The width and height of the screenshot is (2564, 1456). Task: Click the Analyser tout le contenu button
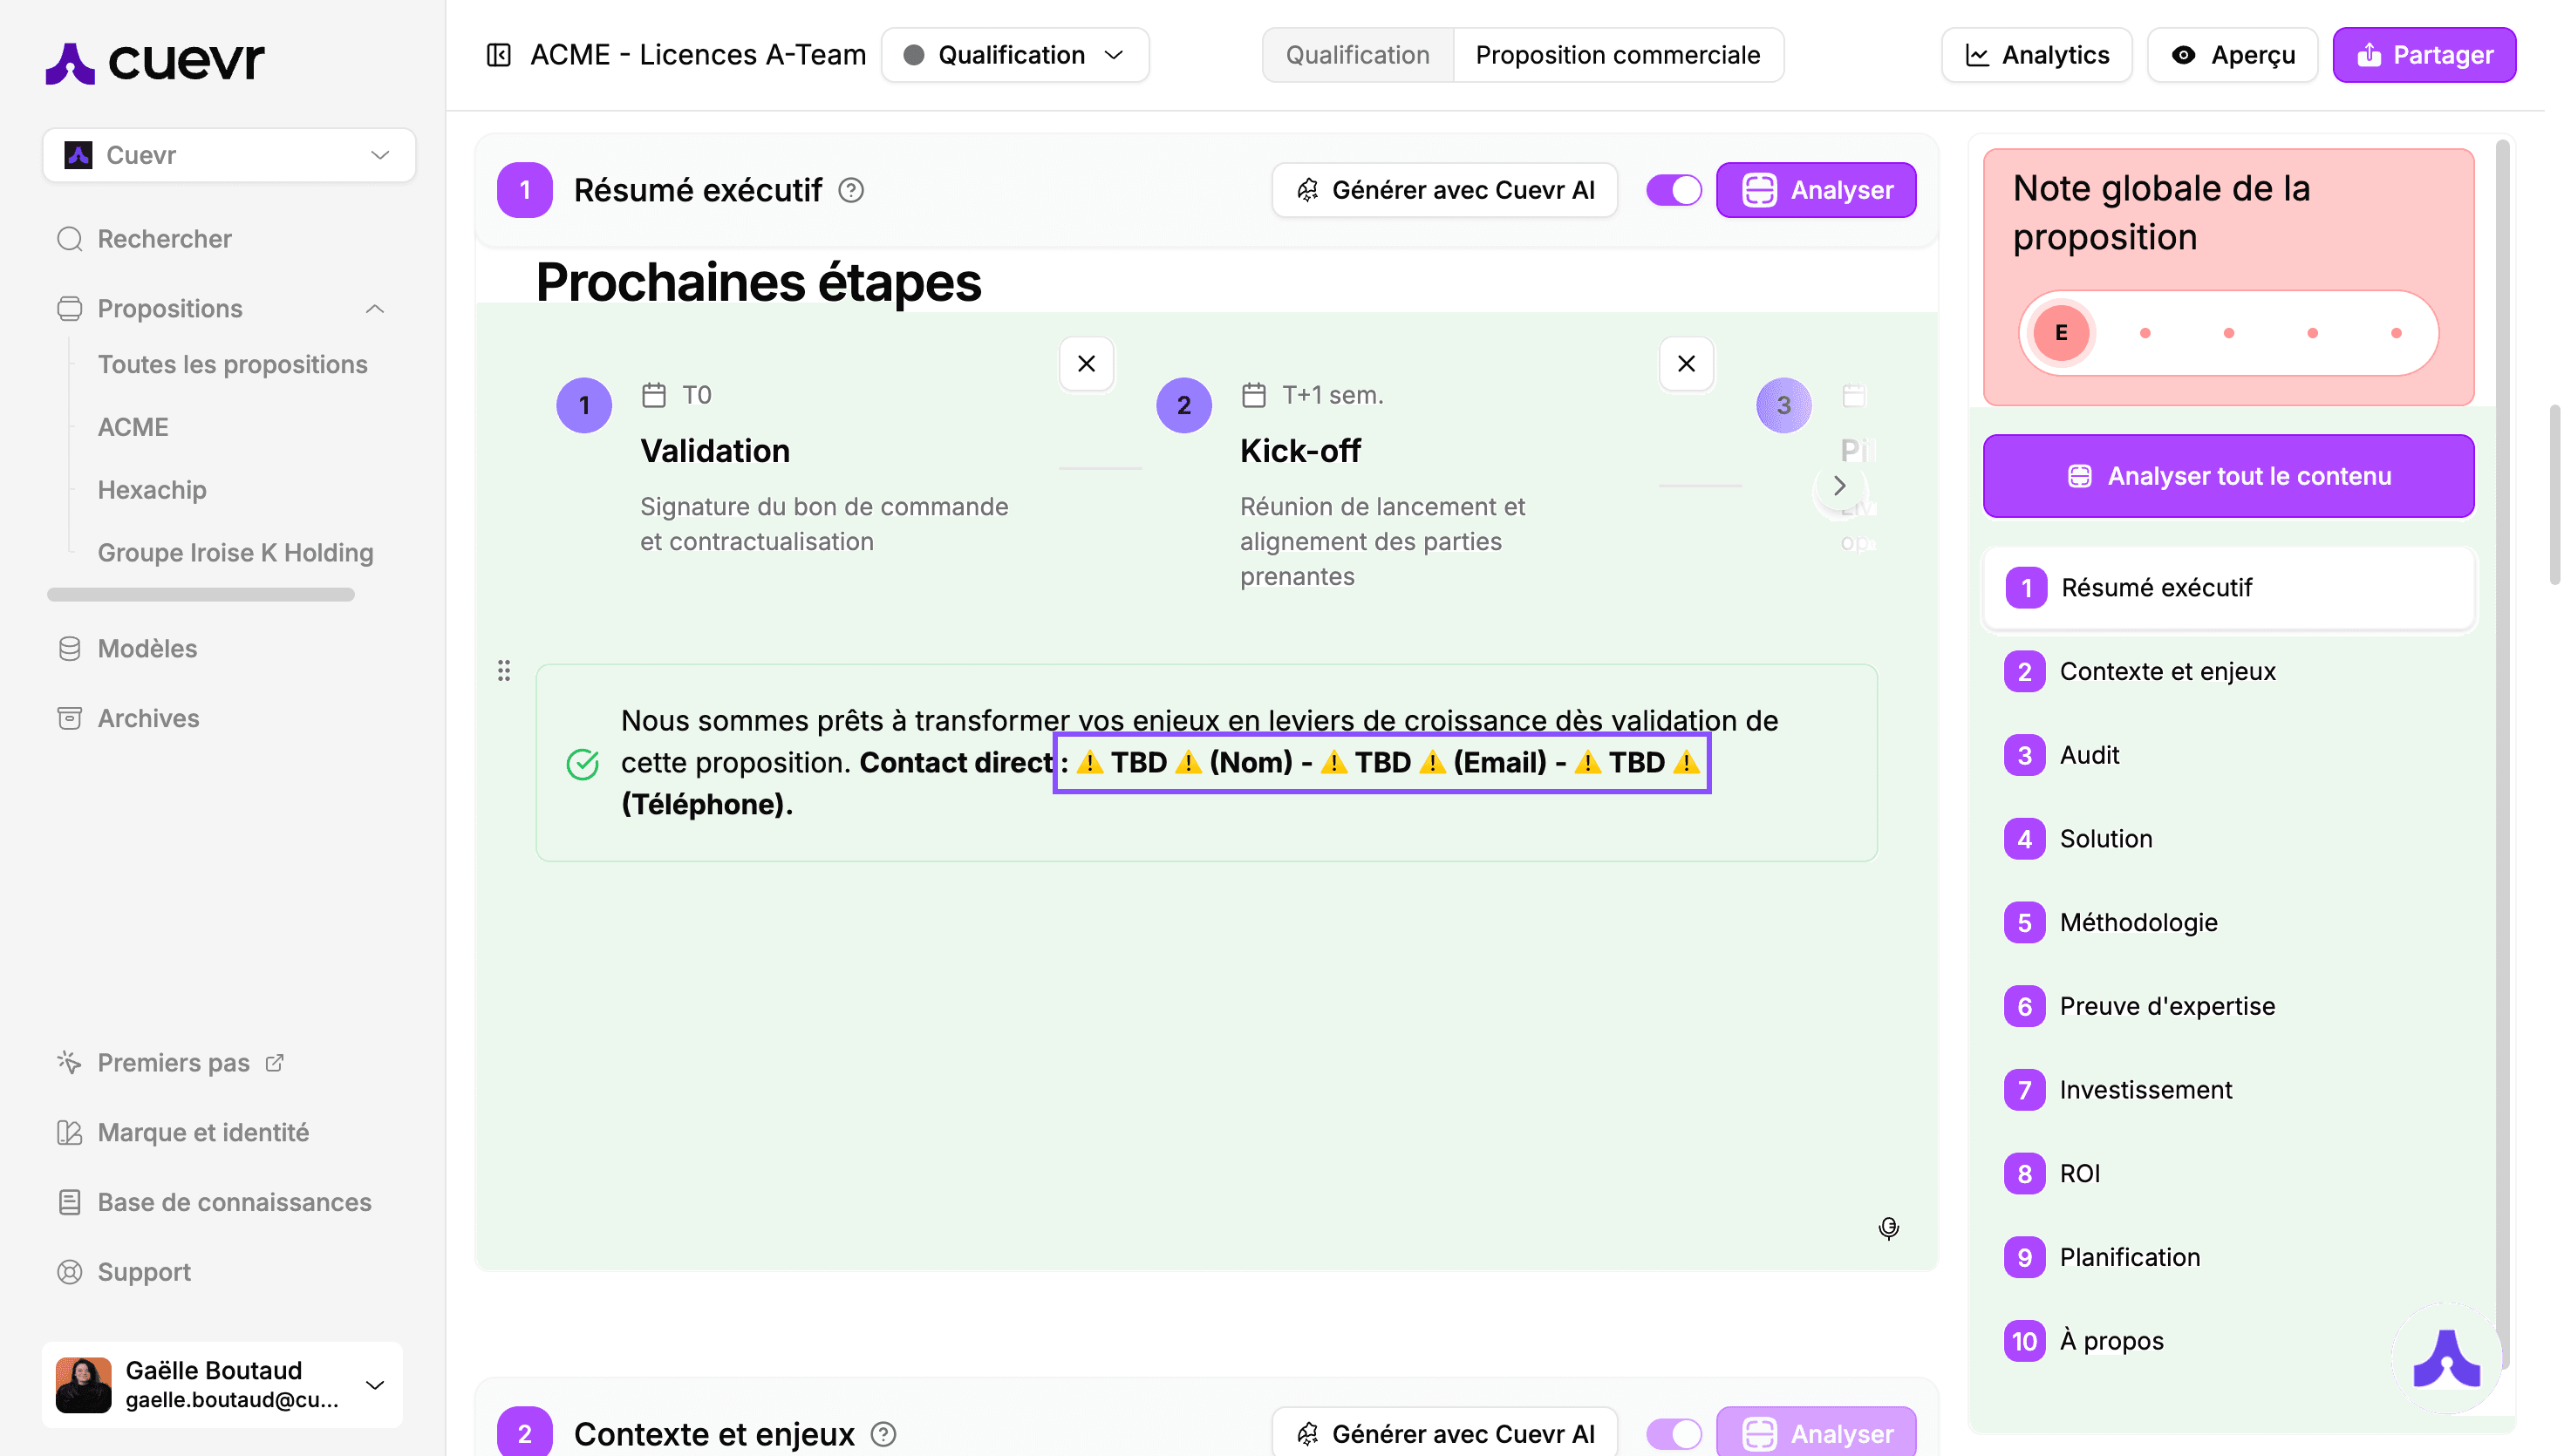2228,476
